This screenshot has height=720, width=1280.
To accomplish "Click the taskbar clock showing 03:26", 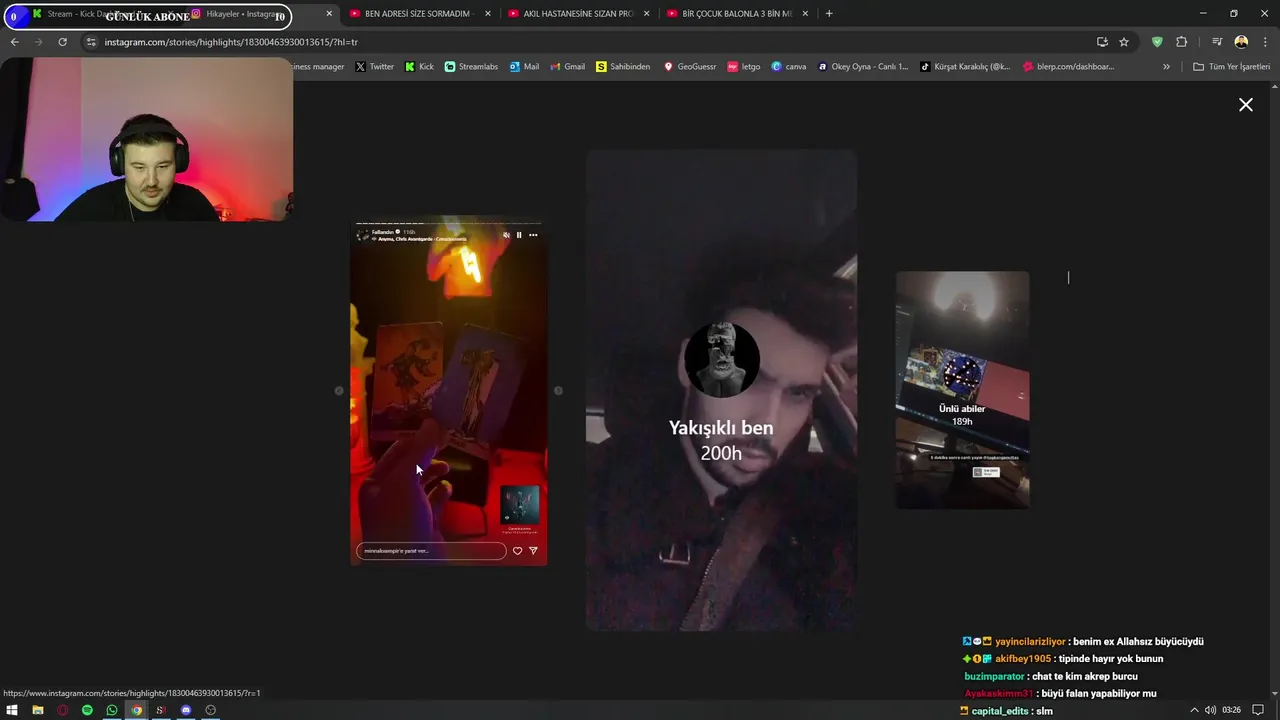I will point(1231,710).
